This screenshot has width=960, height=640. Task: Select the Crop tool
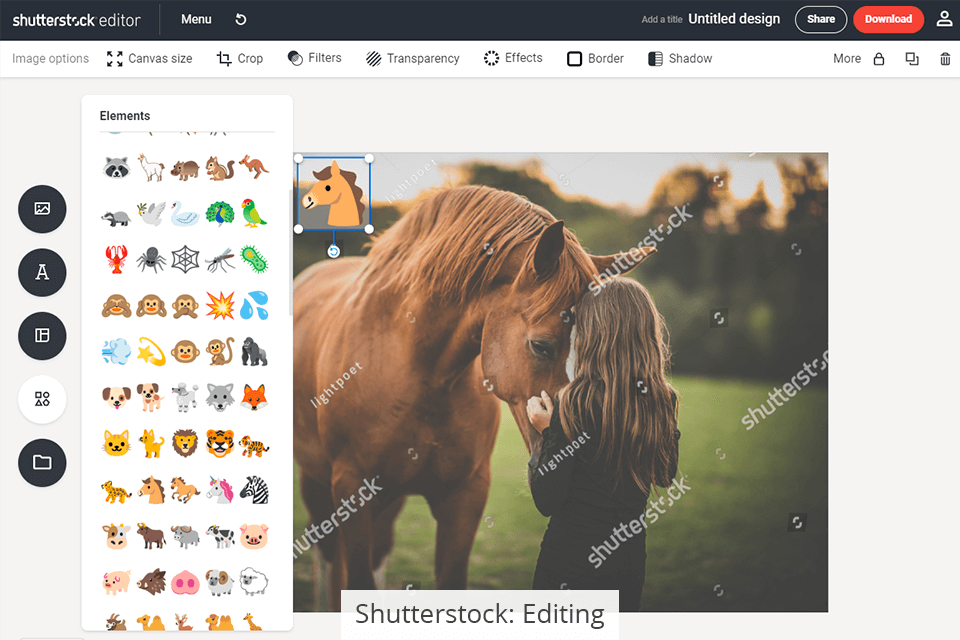coord(239,59)
